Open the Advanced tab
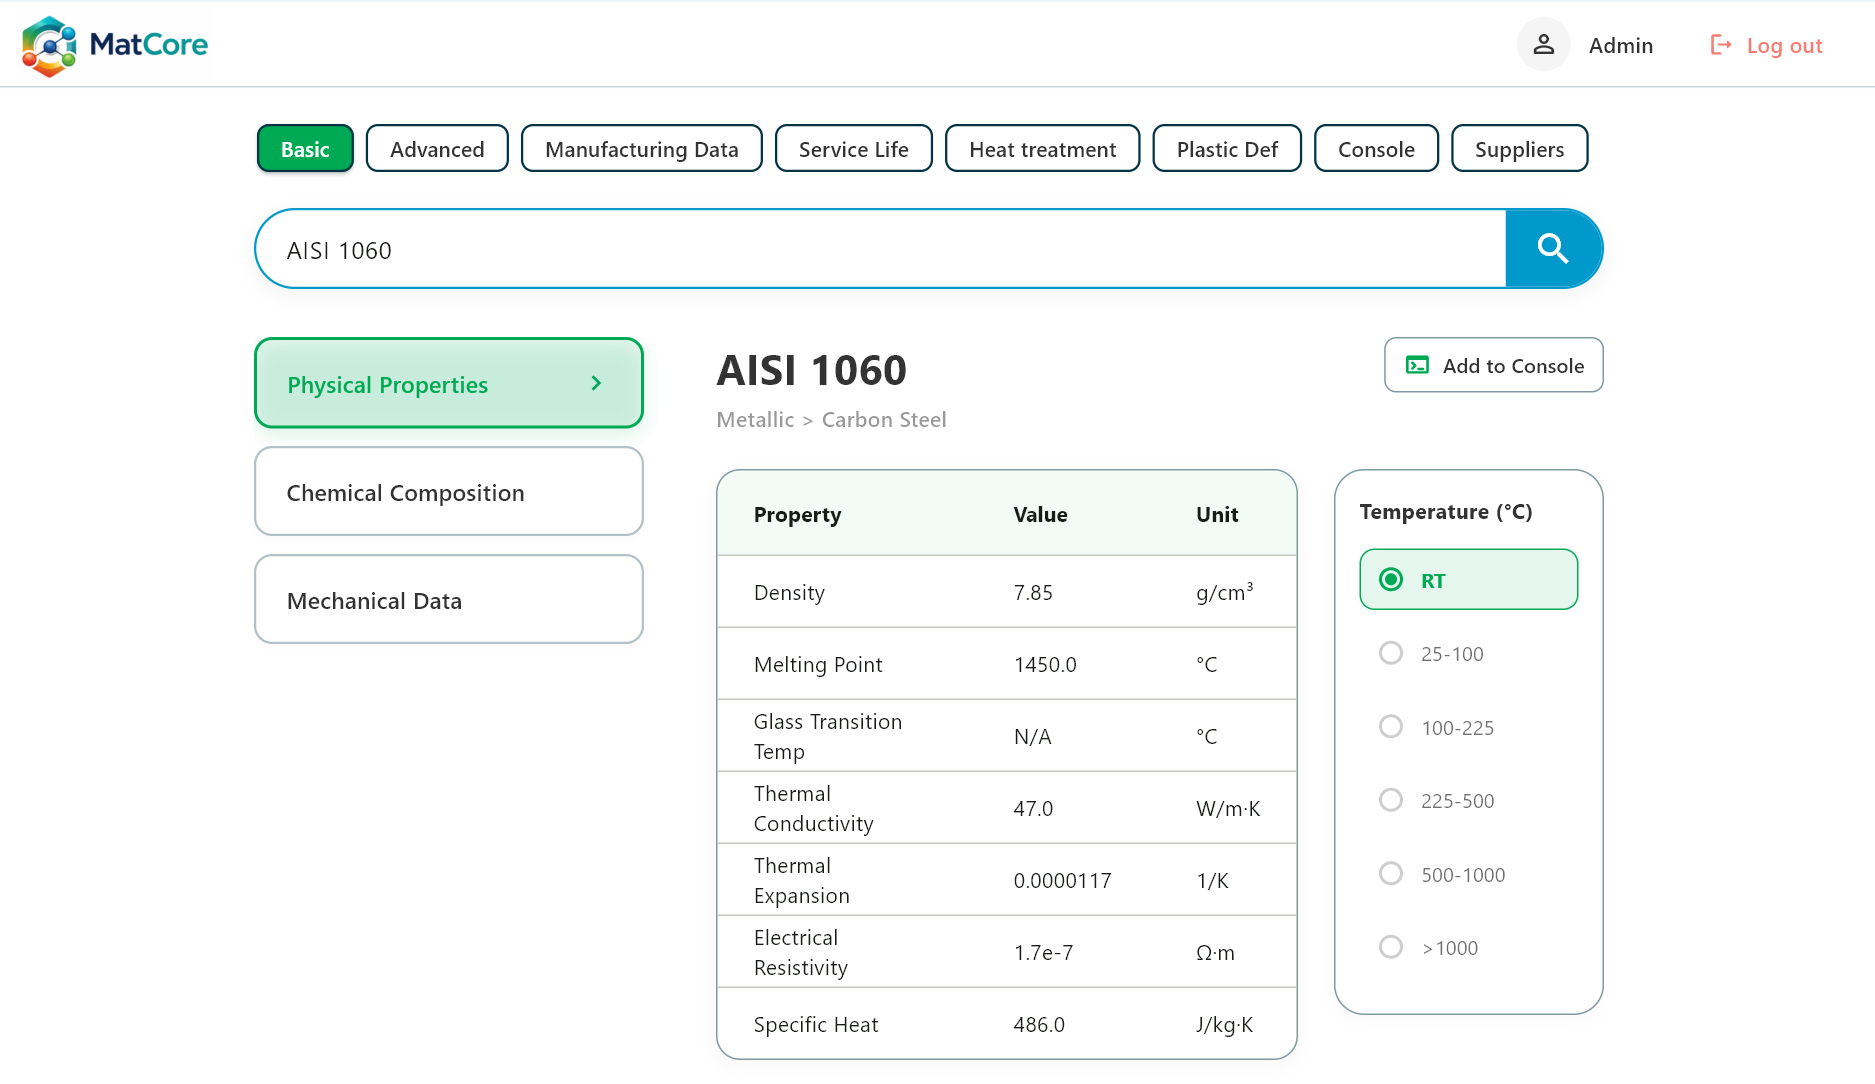 click(x=437, y=149)
